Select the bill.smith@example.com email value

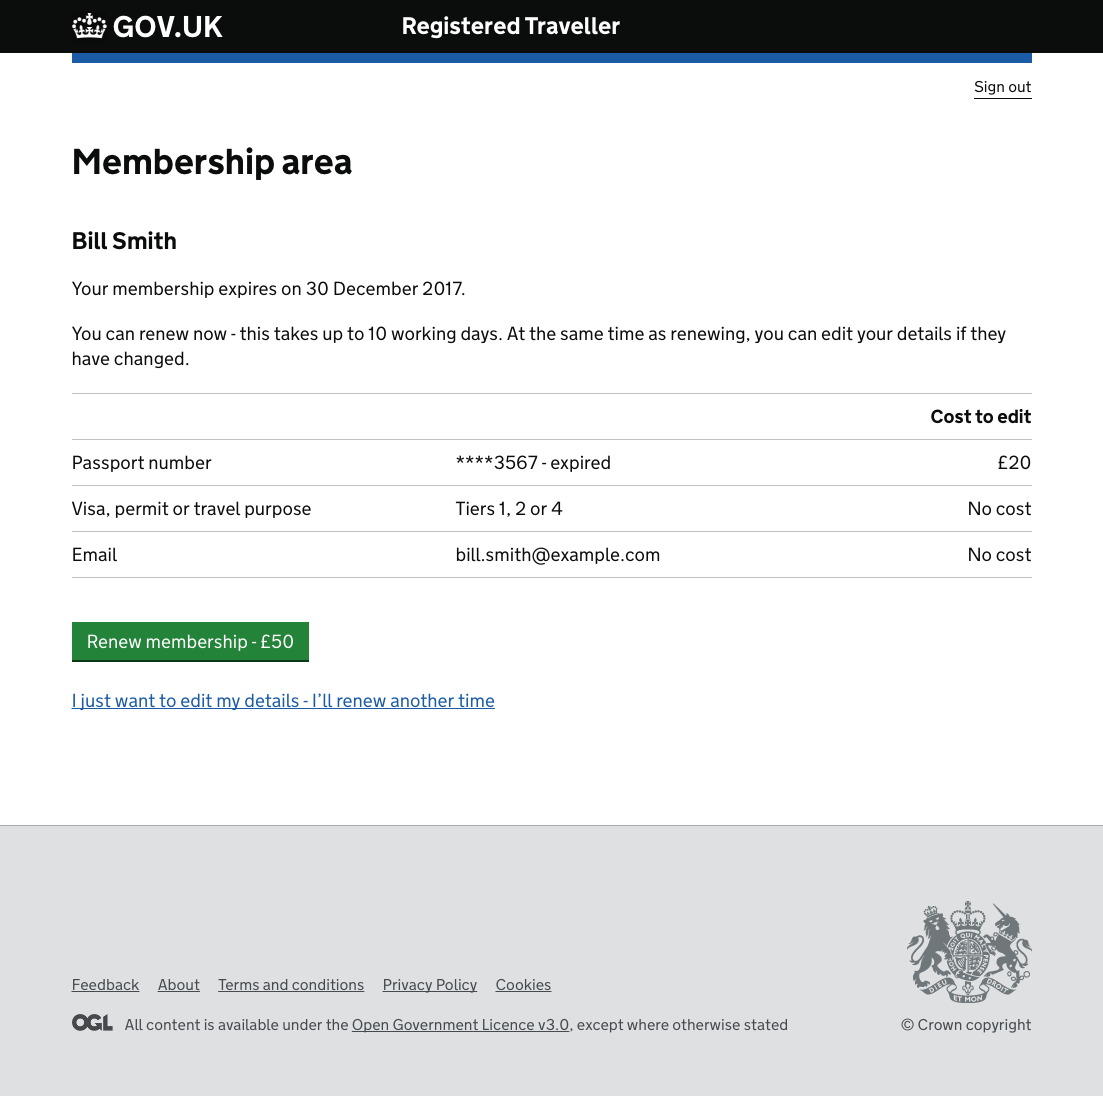tap(558, 555)
